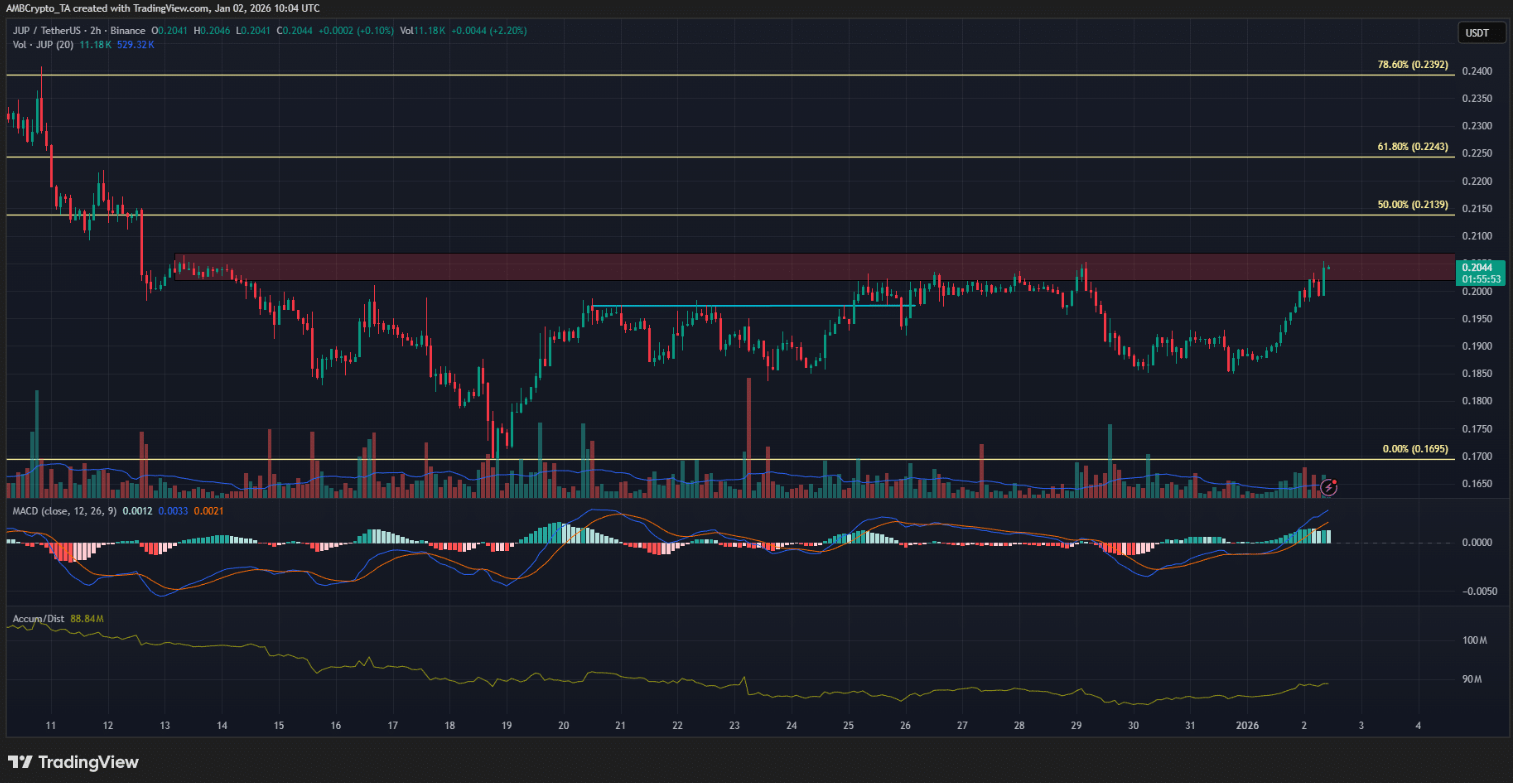Click the 25 date on time axis

(x=849, y=725)
